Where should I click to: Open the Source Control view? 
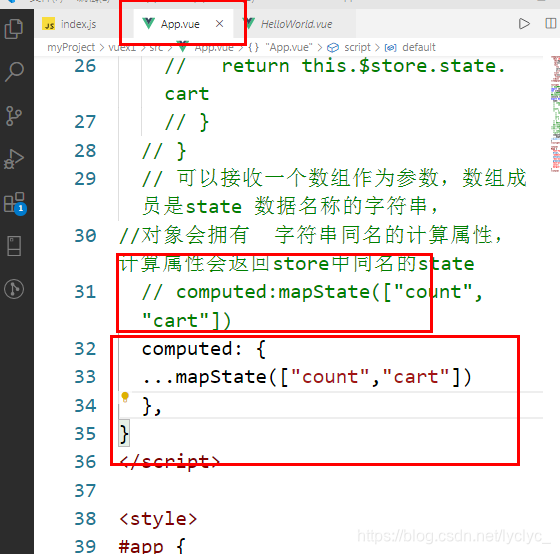(x=14, y=115)
